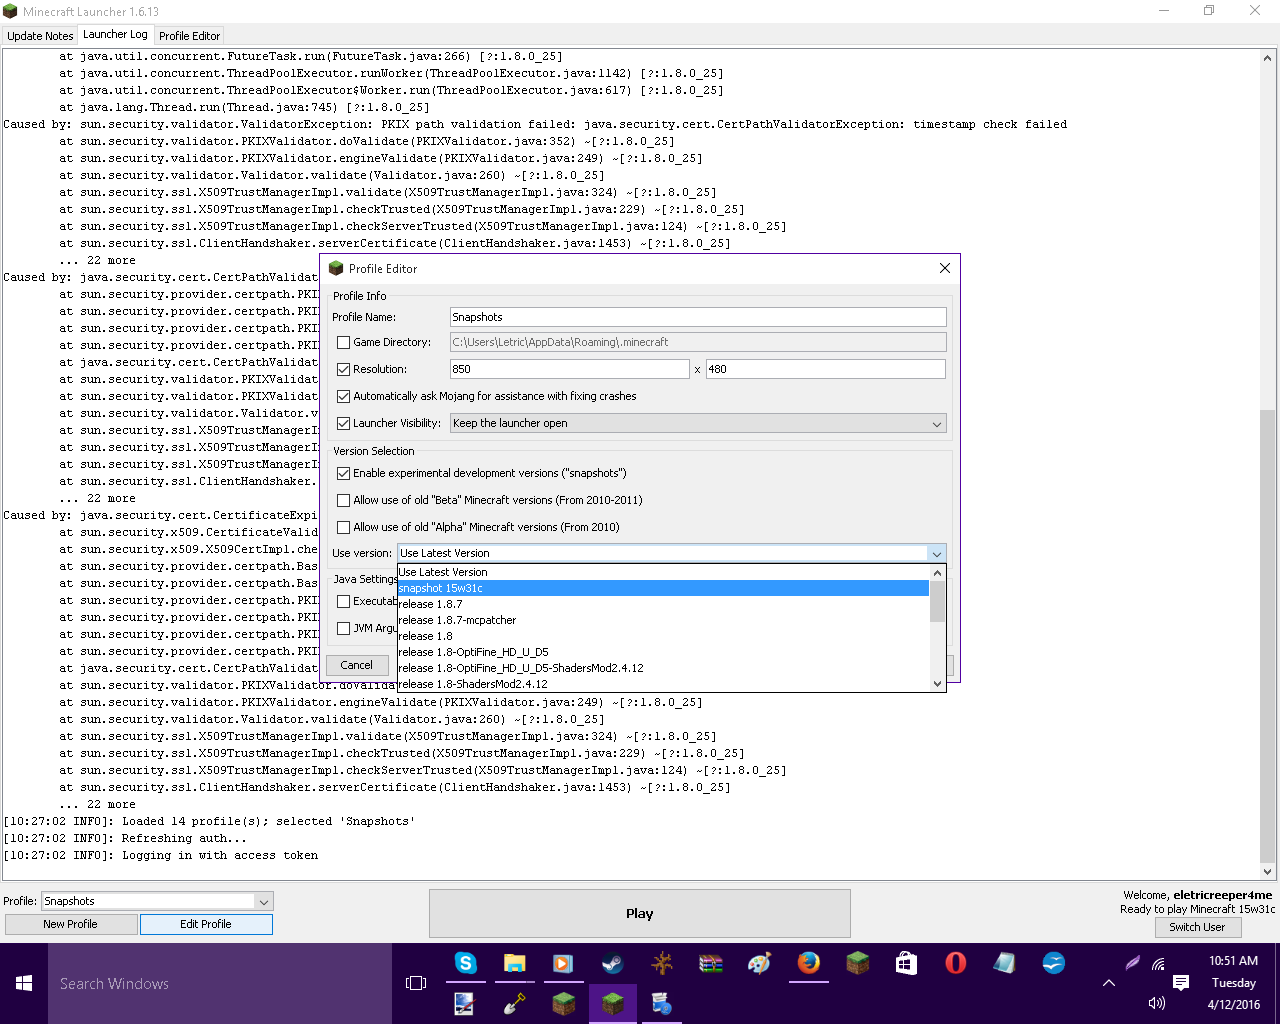
Task: Allow old Beta Minecraft versions
Action: [344, 500]
